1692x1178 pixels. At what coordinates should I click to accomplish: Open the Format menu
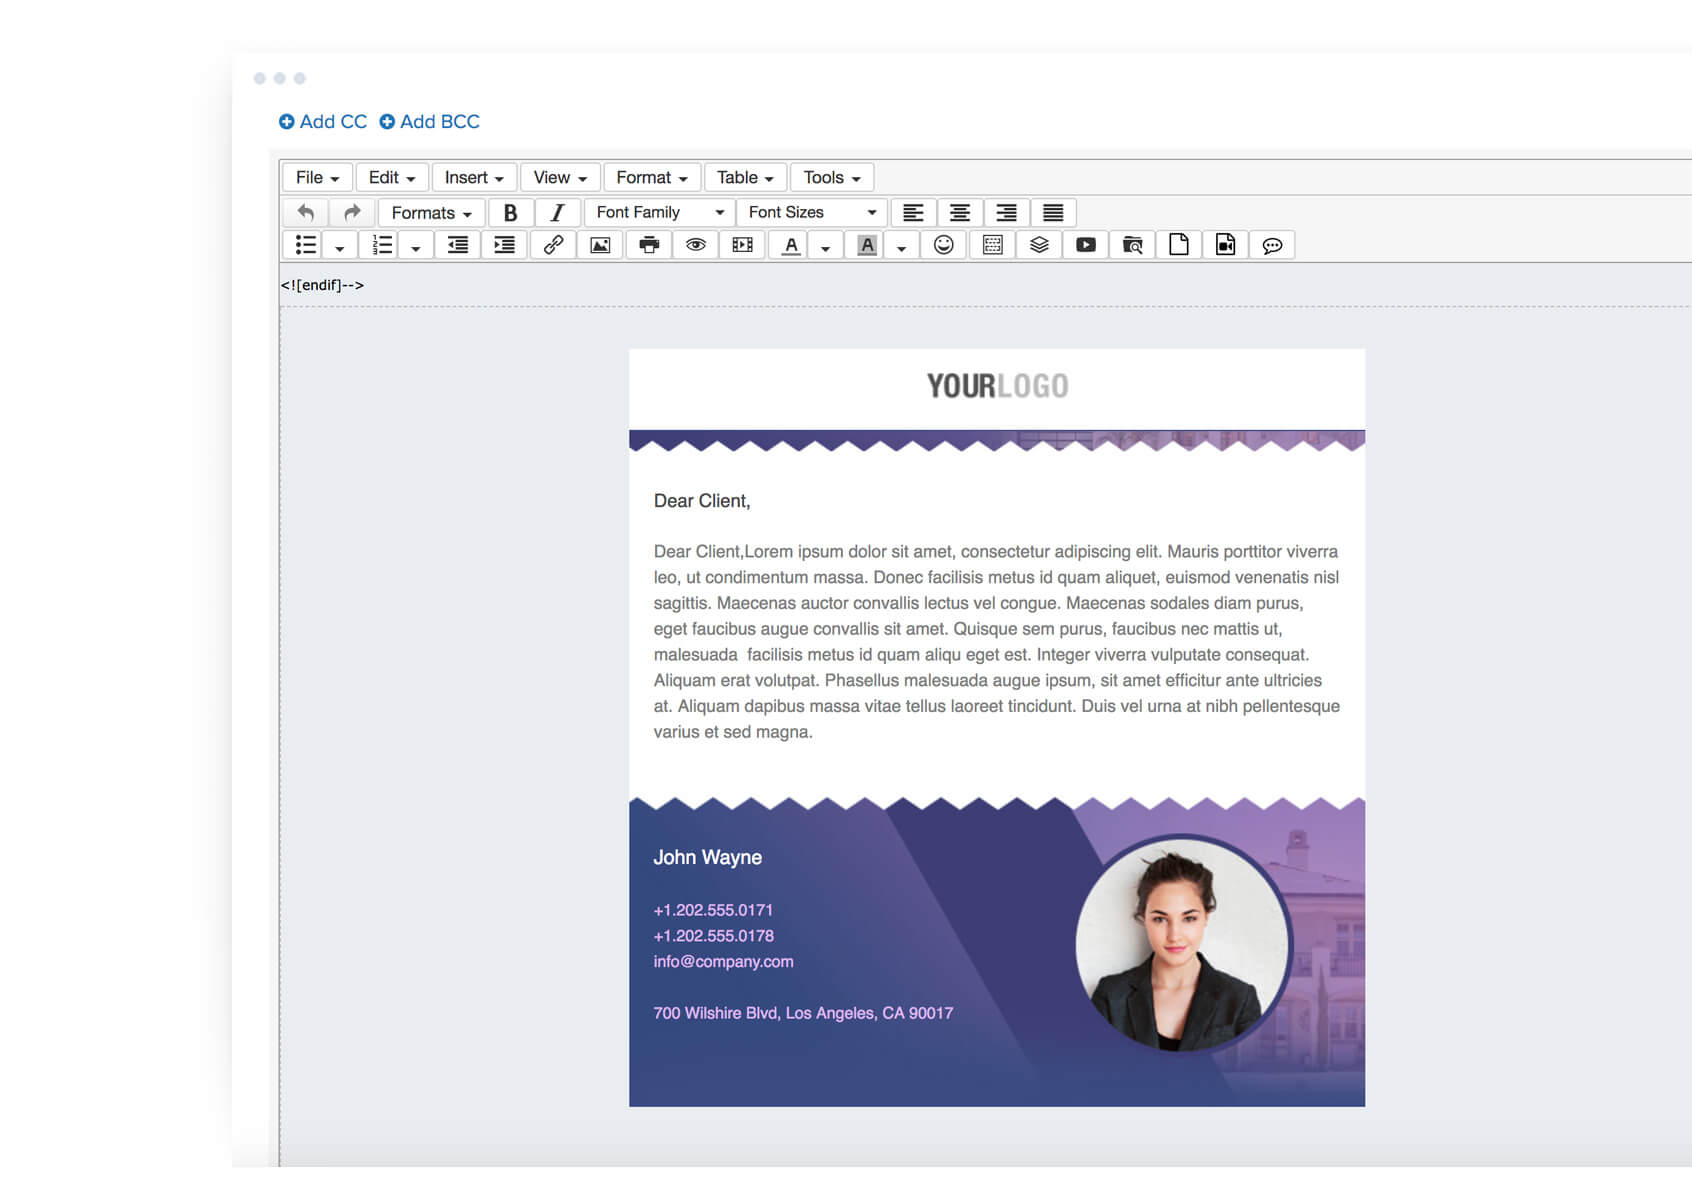[x=651, y=177]
